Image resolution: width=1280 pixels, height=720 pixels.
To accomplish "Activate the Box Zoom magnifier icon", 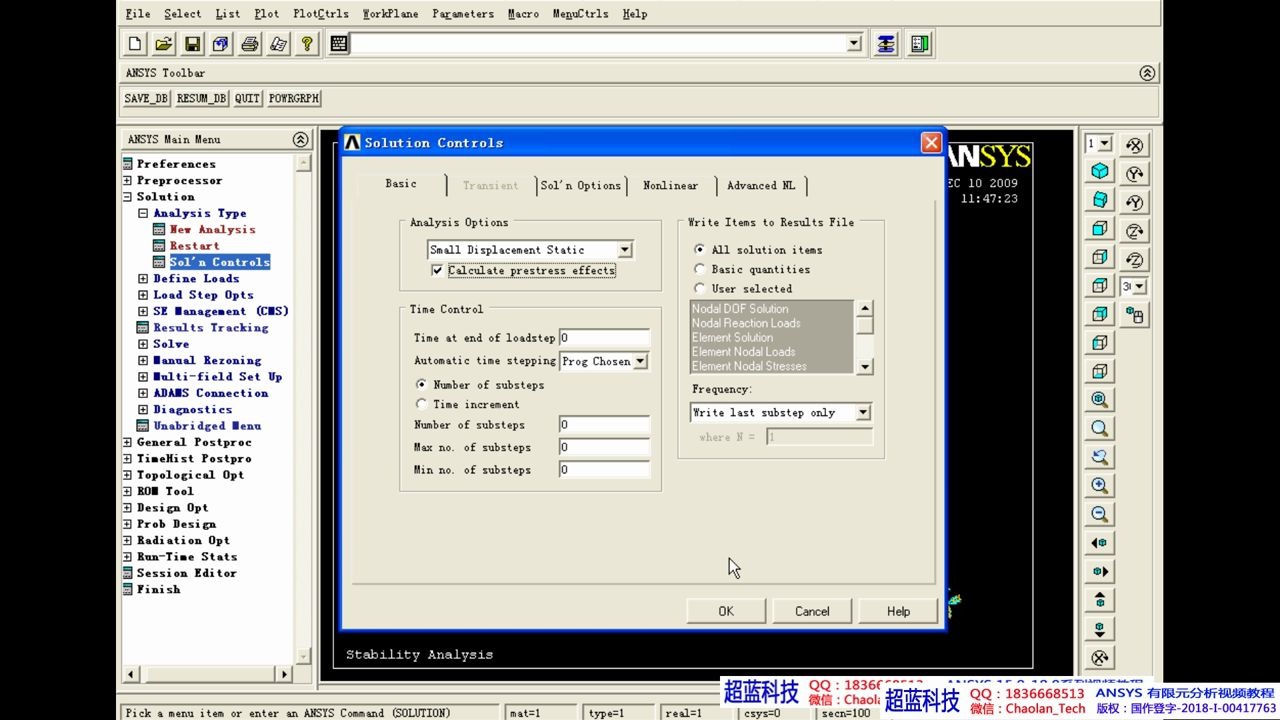I will click(1100, 428).
